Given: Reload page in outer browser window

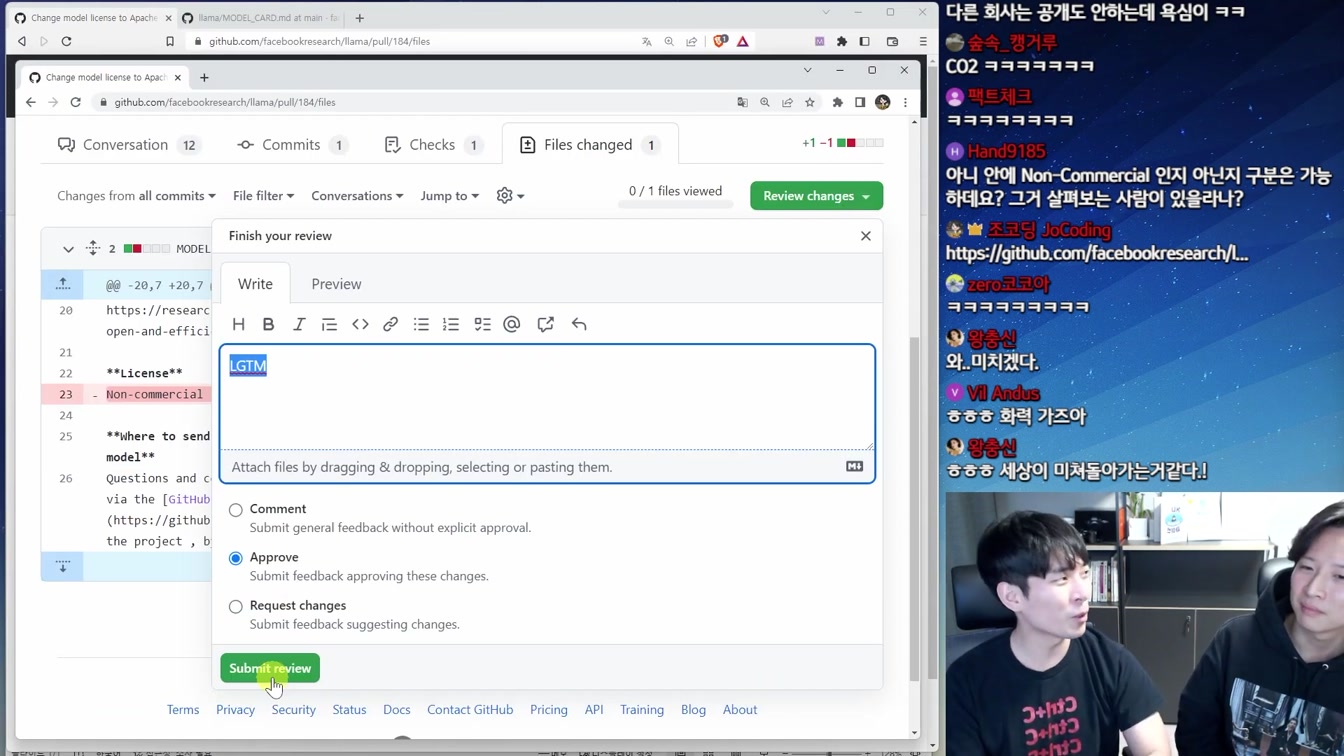Looking at the screenshot, I should (66, 41).
